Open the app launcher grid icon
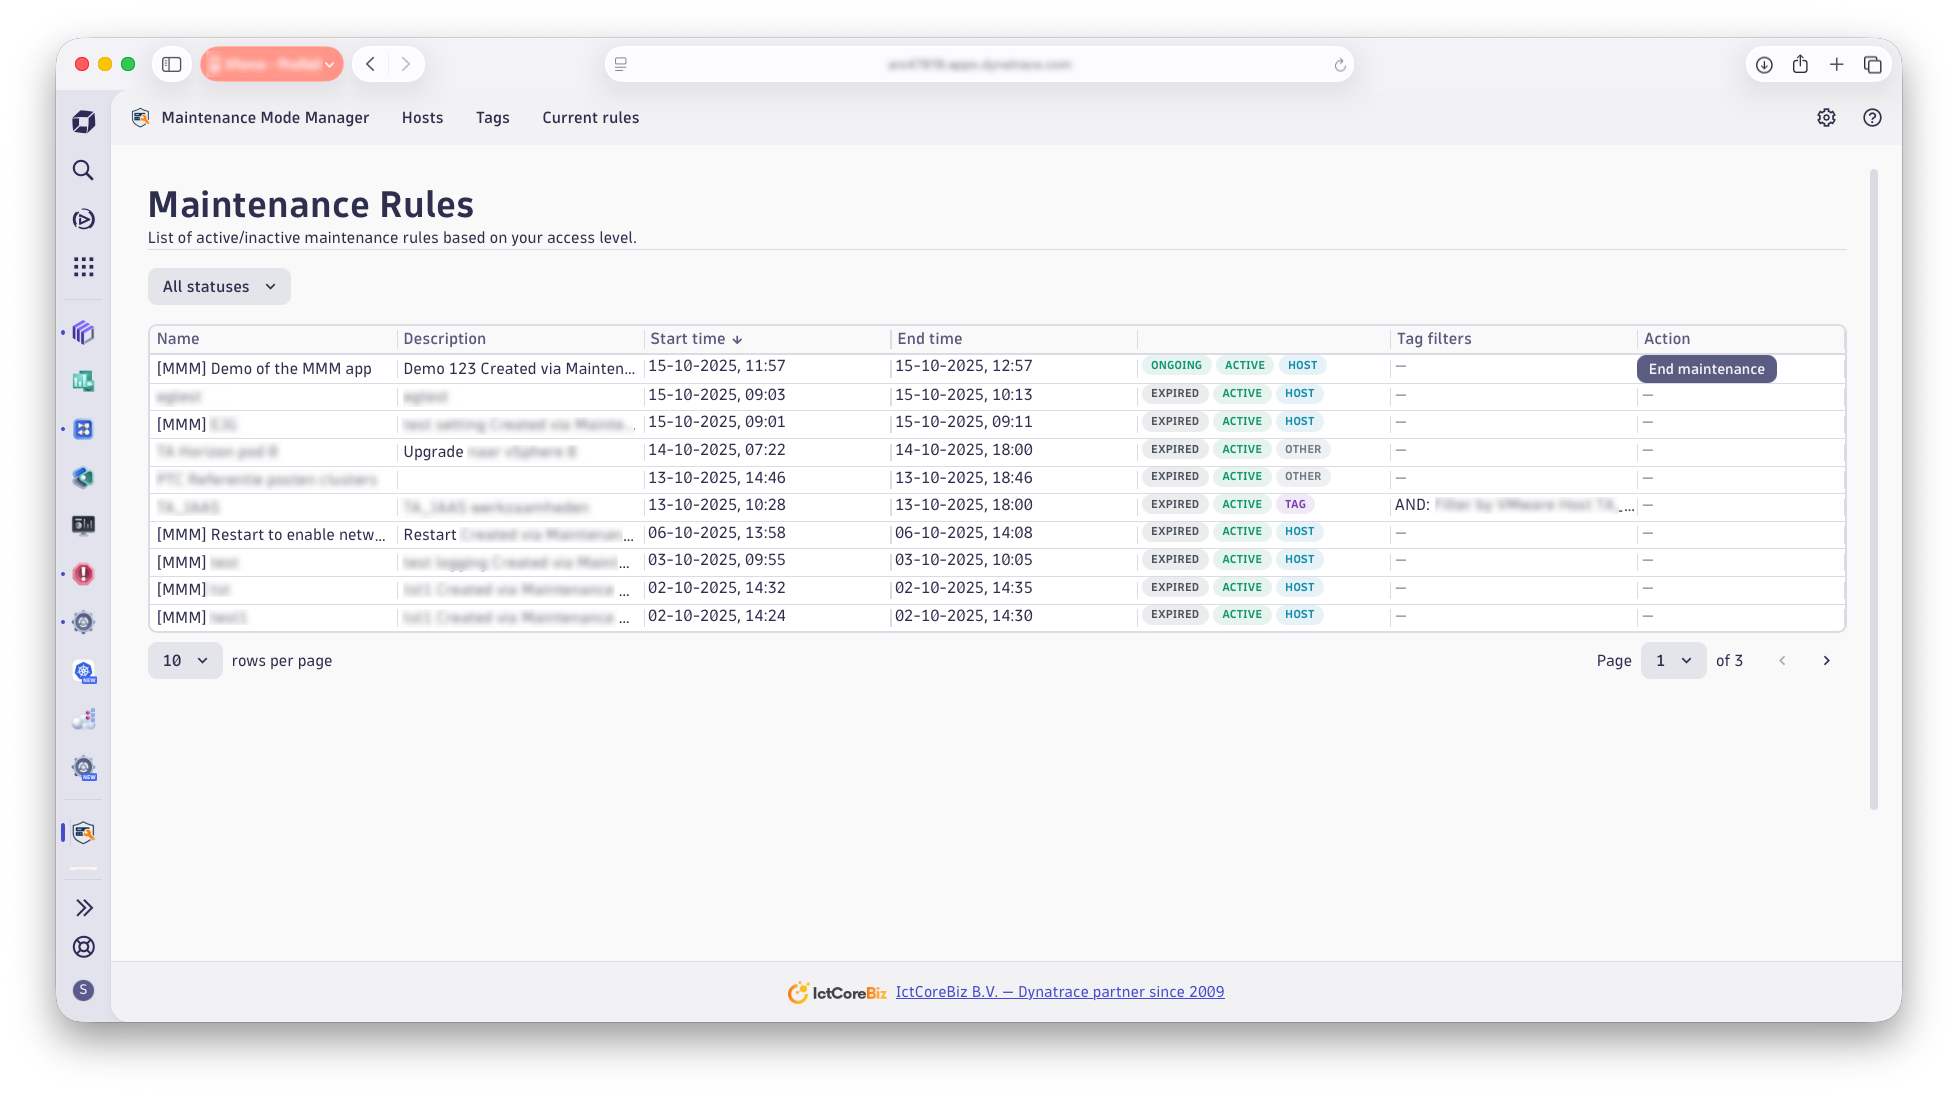Screen dimensions: 1958x1096 pos(83,266)
